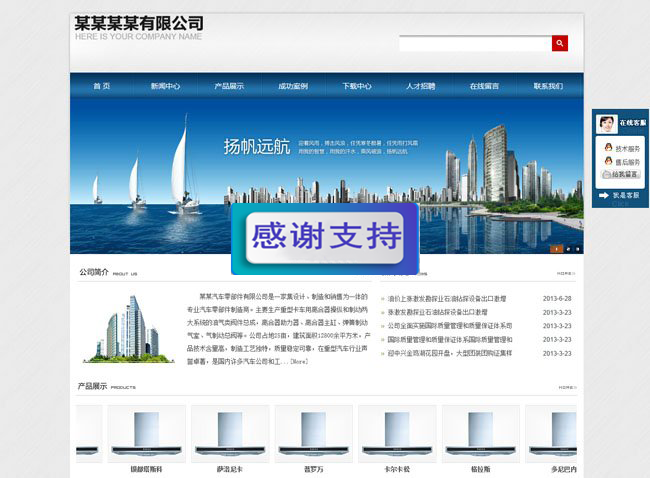Click the 给我留言 button in service panel
Viewport: 650px width, 478px height.
[621, 175]
